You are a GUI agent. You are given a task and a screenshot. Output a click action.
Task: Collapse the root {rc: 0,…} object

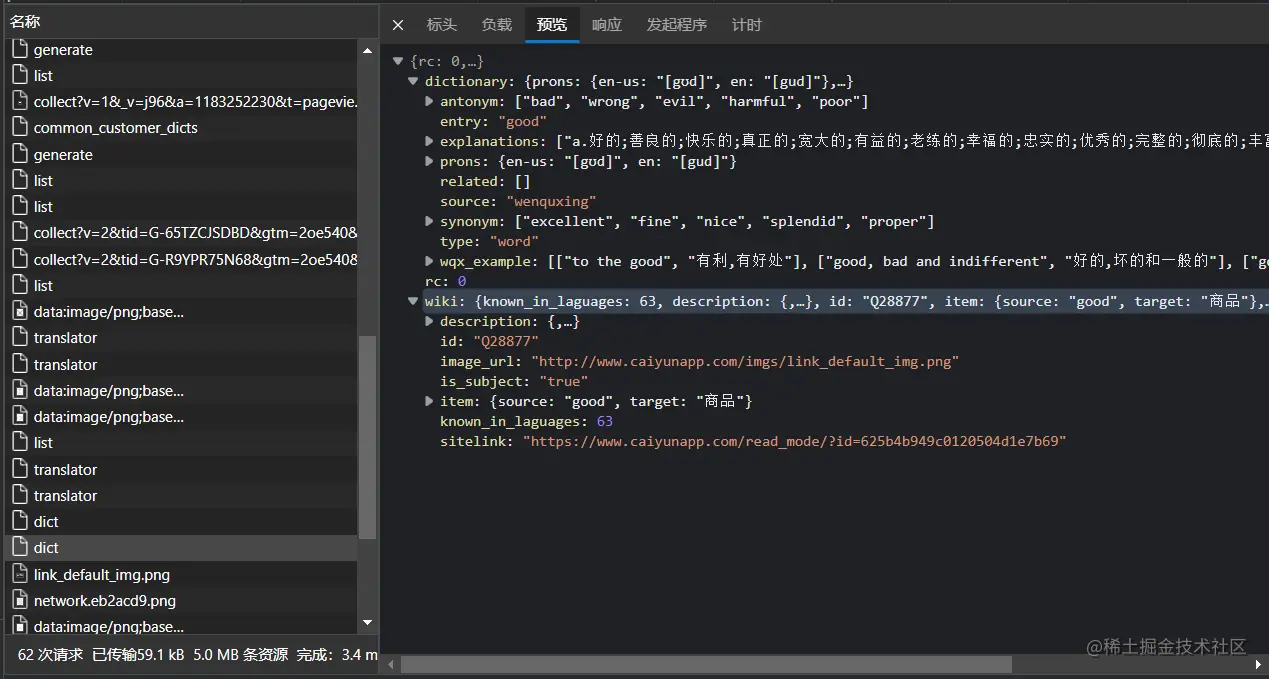398,61
